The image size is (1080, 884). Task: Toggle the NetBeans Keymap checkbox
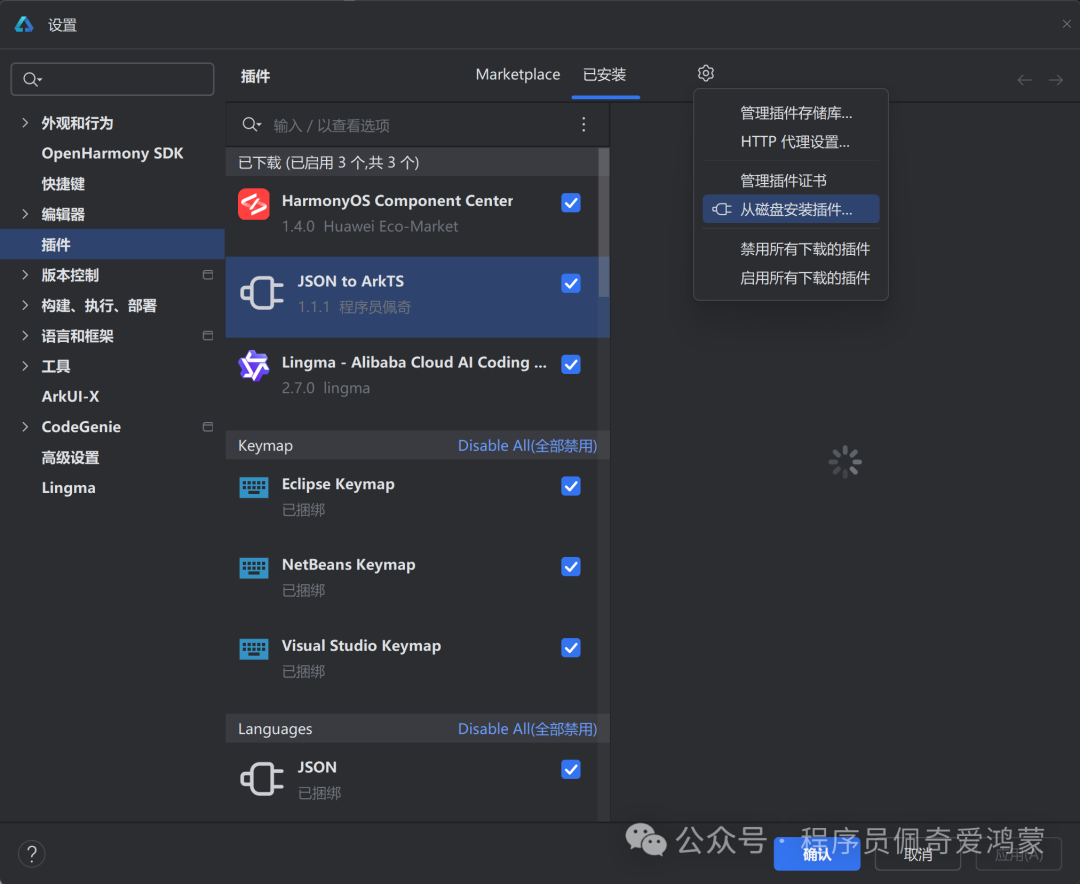[571, 566]
